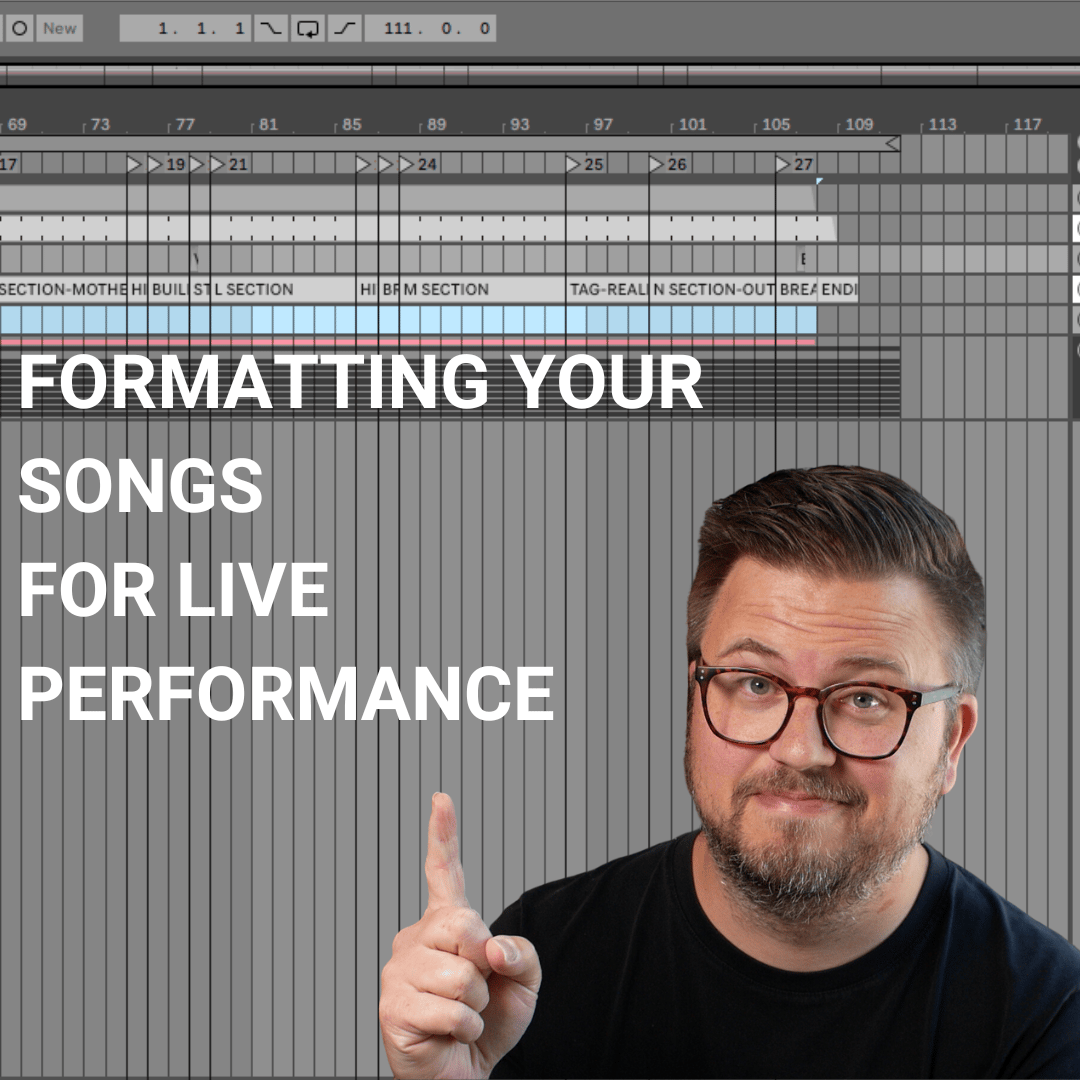Viewport: 1080px width, 1080px height.
Task: Select the thin pink clip strip
Action: [x=408, y=342]
